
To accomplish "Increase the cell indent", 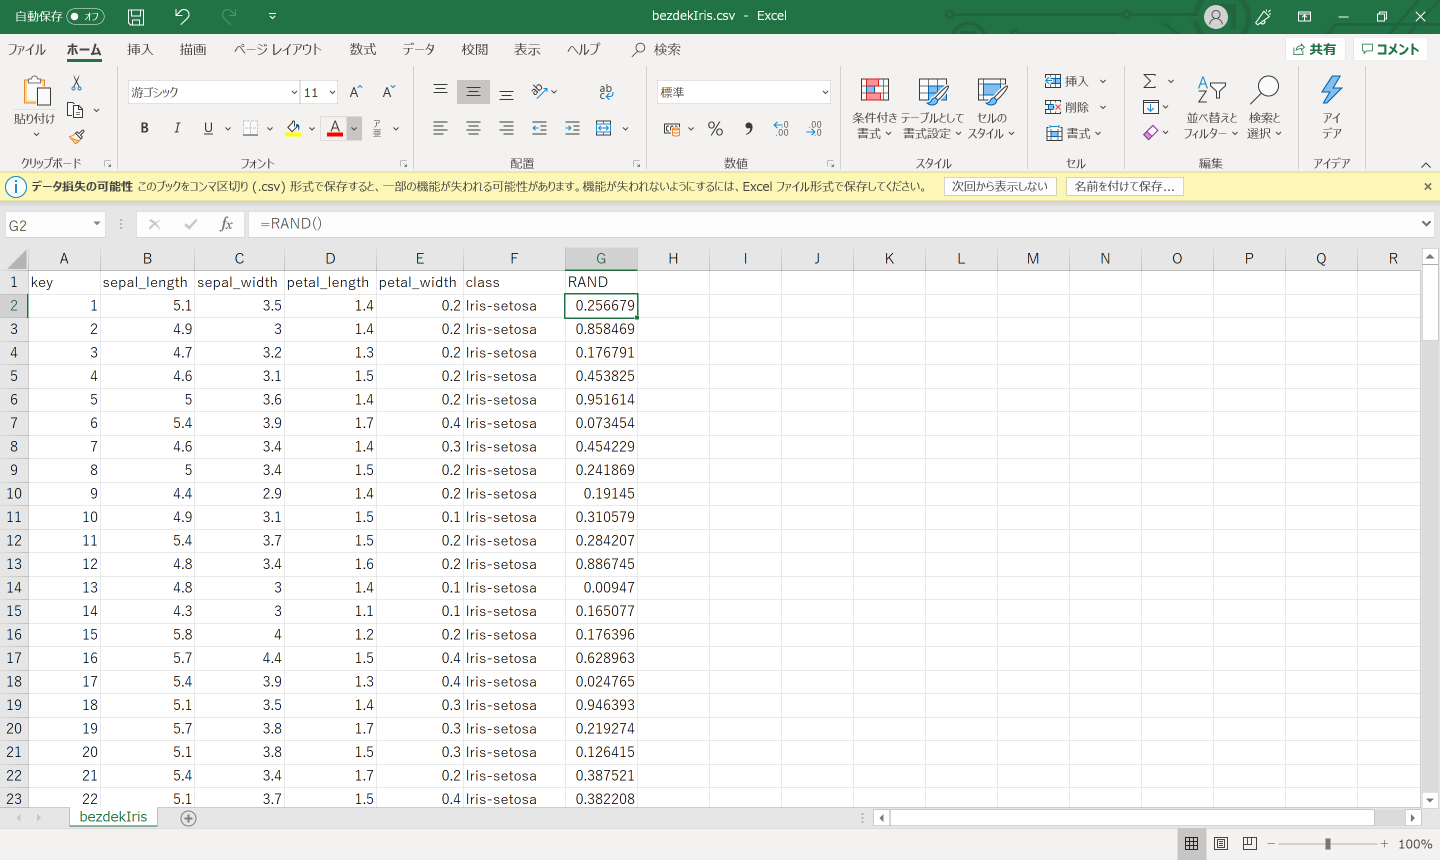I will (572, 128).
